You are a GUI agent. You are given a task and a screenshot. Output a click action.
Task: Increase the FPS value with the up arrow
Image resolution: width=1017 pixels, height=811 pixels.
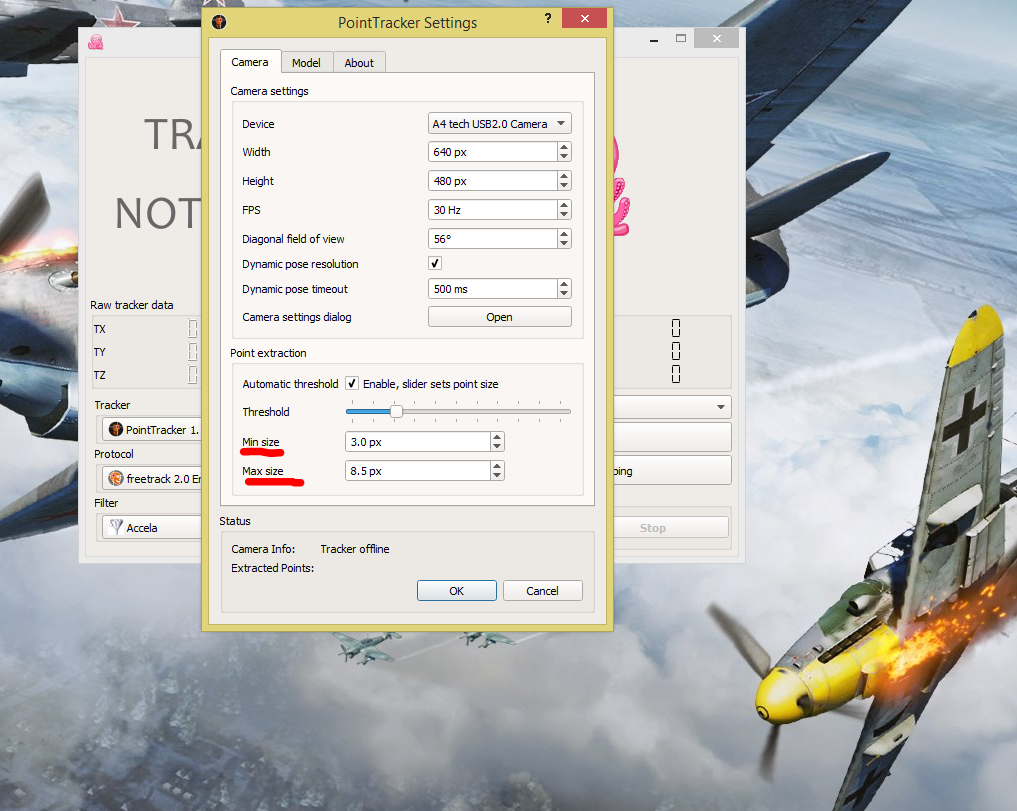(x=564, y=205)
